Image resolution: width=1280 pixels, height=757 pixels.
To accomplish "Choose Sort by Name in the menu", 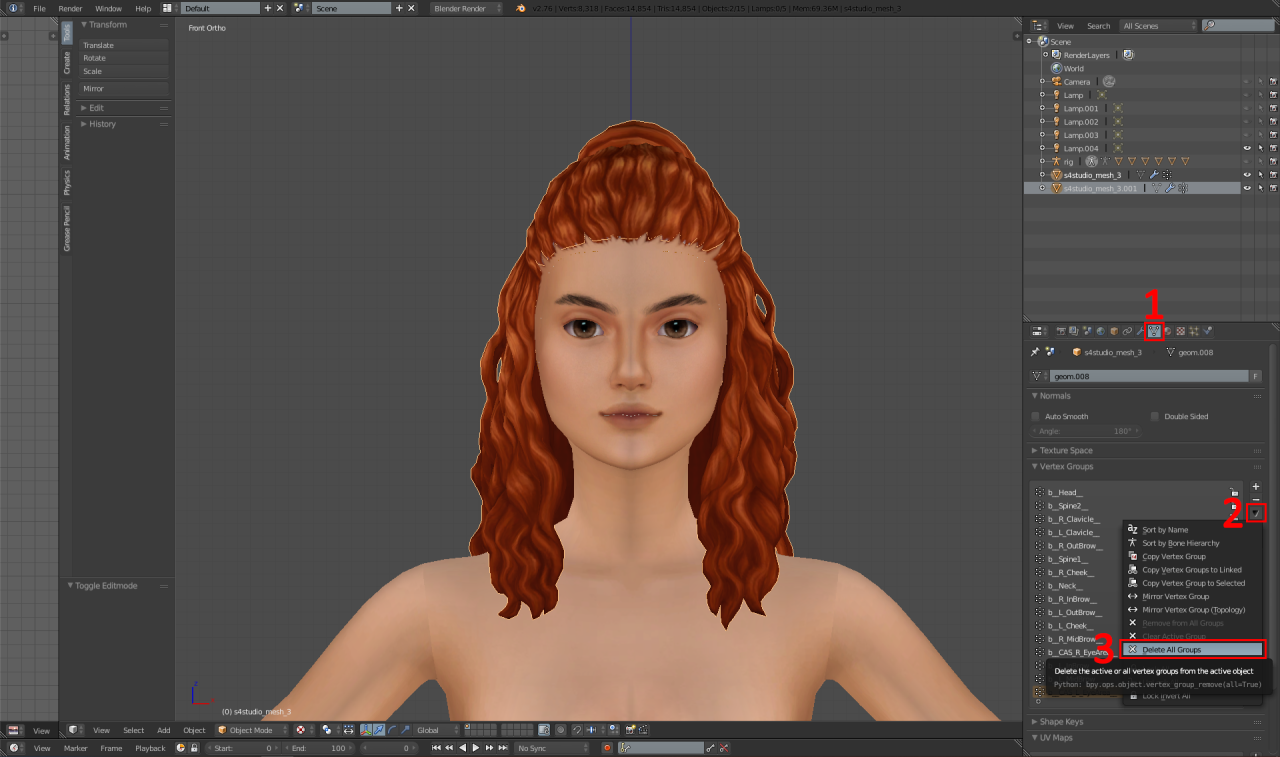I will tap(1192, 530).
